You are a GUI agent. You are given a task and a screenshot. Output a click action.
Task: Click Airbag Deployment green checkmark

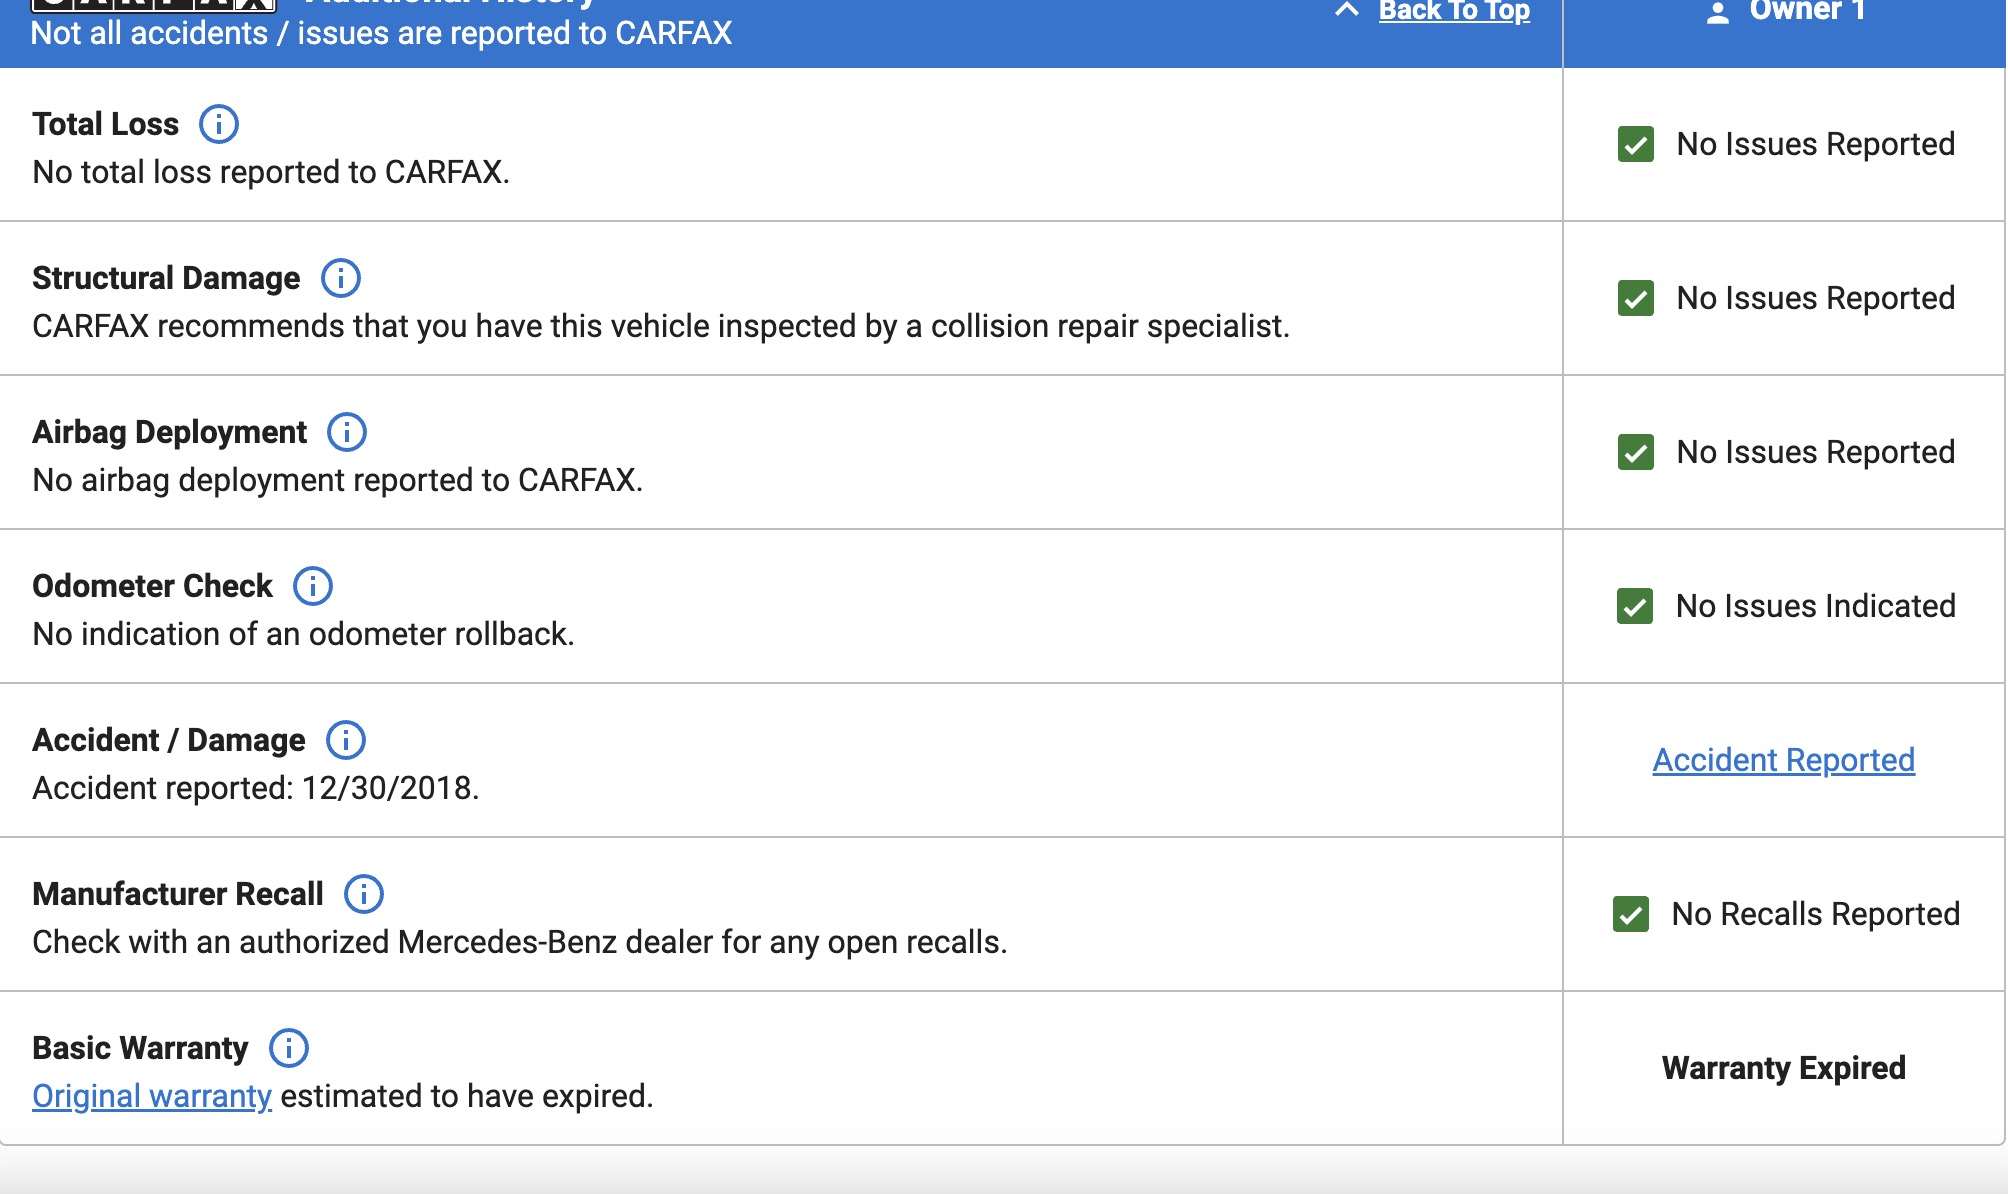1636,452
